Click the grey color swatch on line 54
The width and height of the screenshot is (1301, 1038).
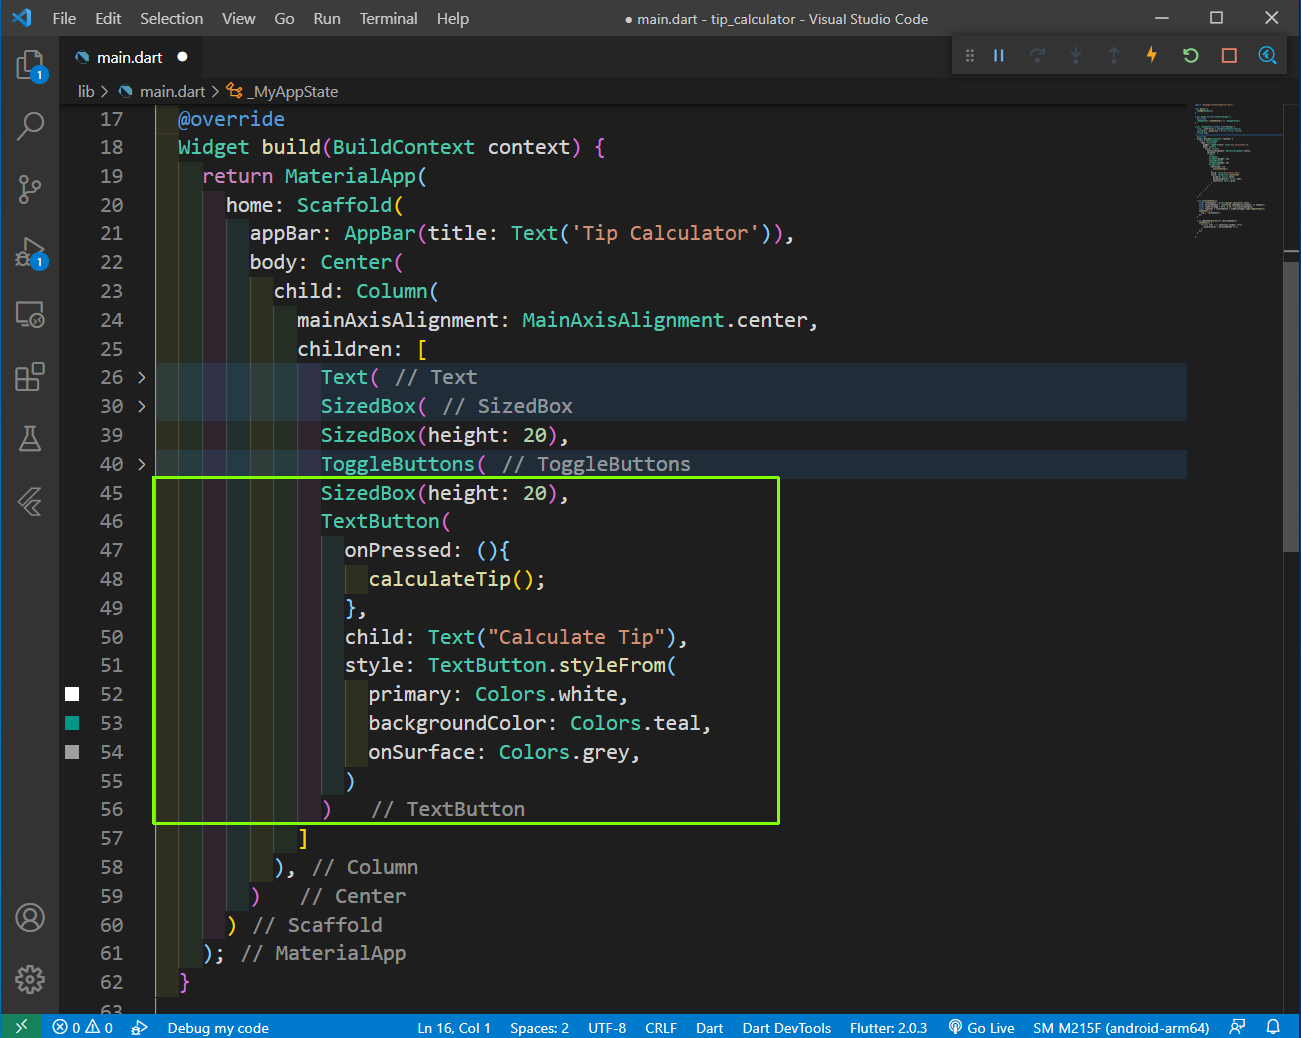pos(72,752)
